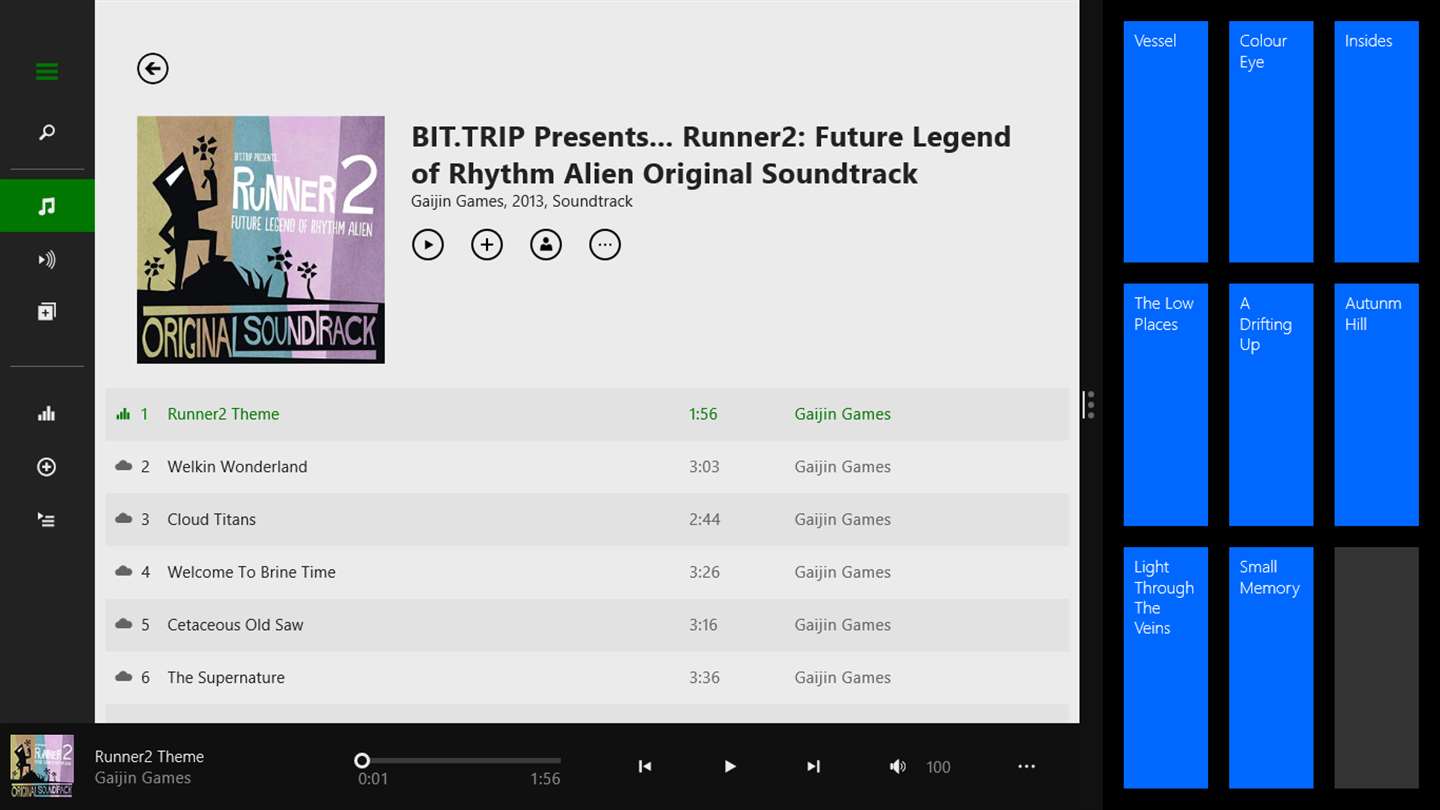Click the cloud icon beside Cetaceous Old Saw
The width and height of the screenshot is (1440, 810).
click(124, 624)
